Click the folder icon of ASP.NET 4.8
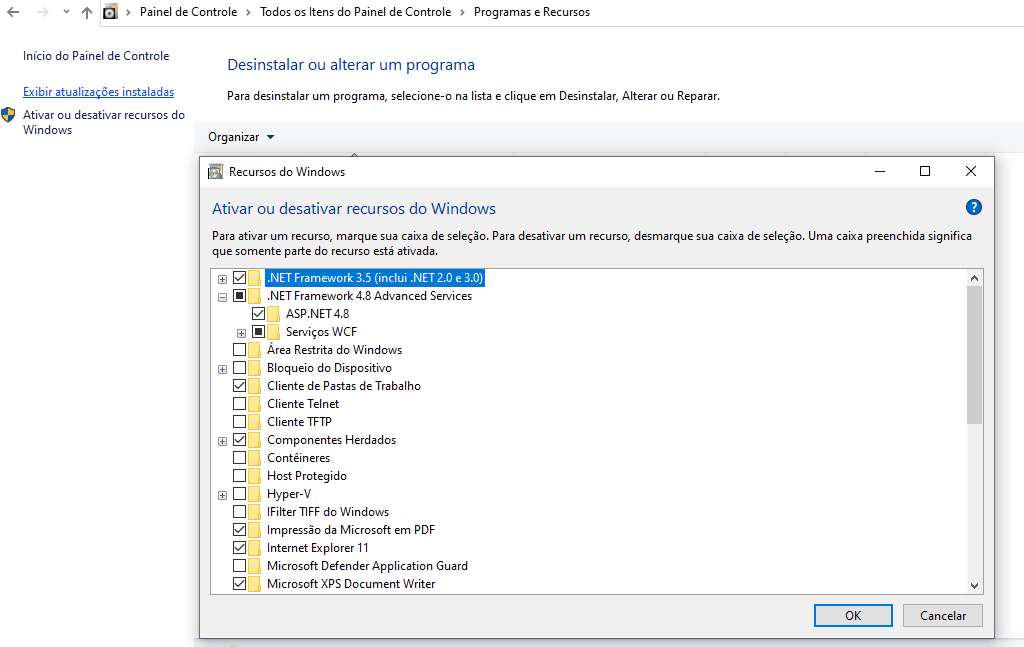This screenshot has height=647, width=1024. 274,313
